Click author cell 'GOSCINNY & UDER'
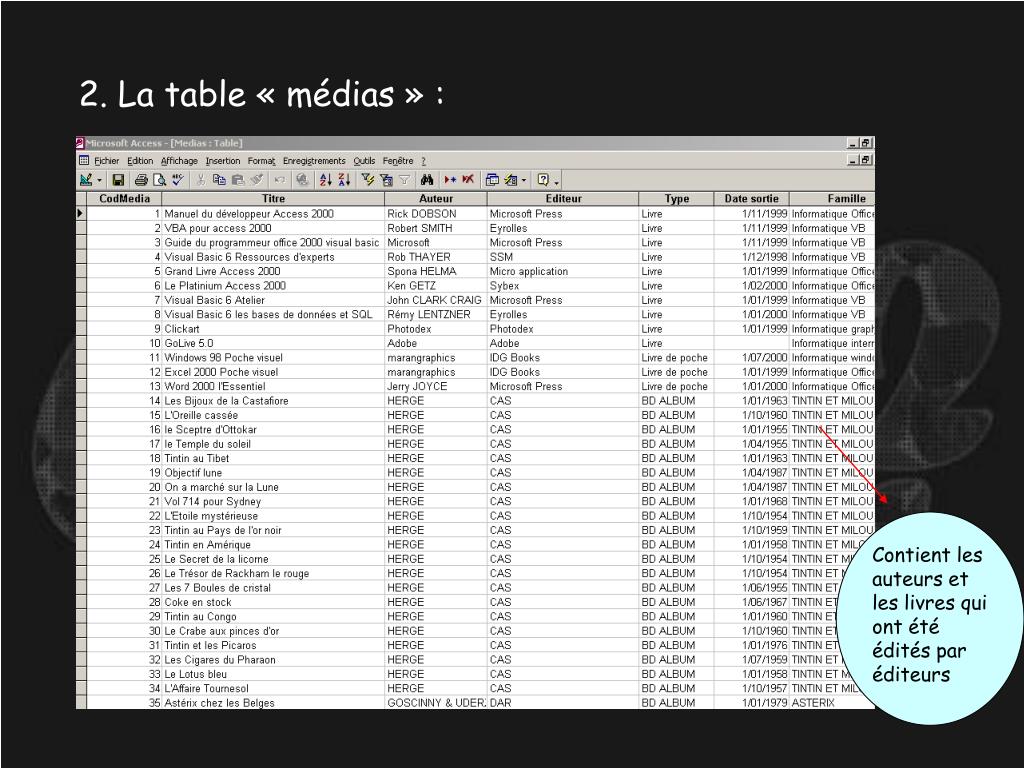 (x=436, y=703)
